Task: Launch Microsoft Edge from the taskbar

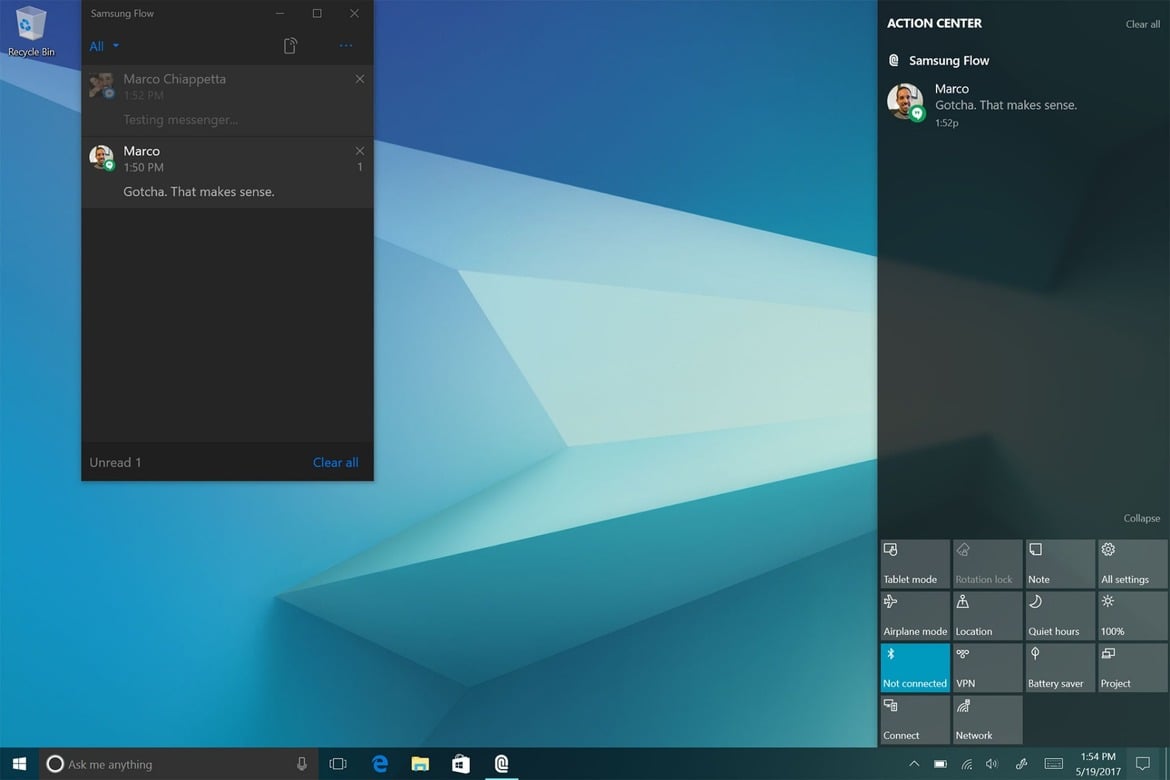Action: tap(380, 764)
